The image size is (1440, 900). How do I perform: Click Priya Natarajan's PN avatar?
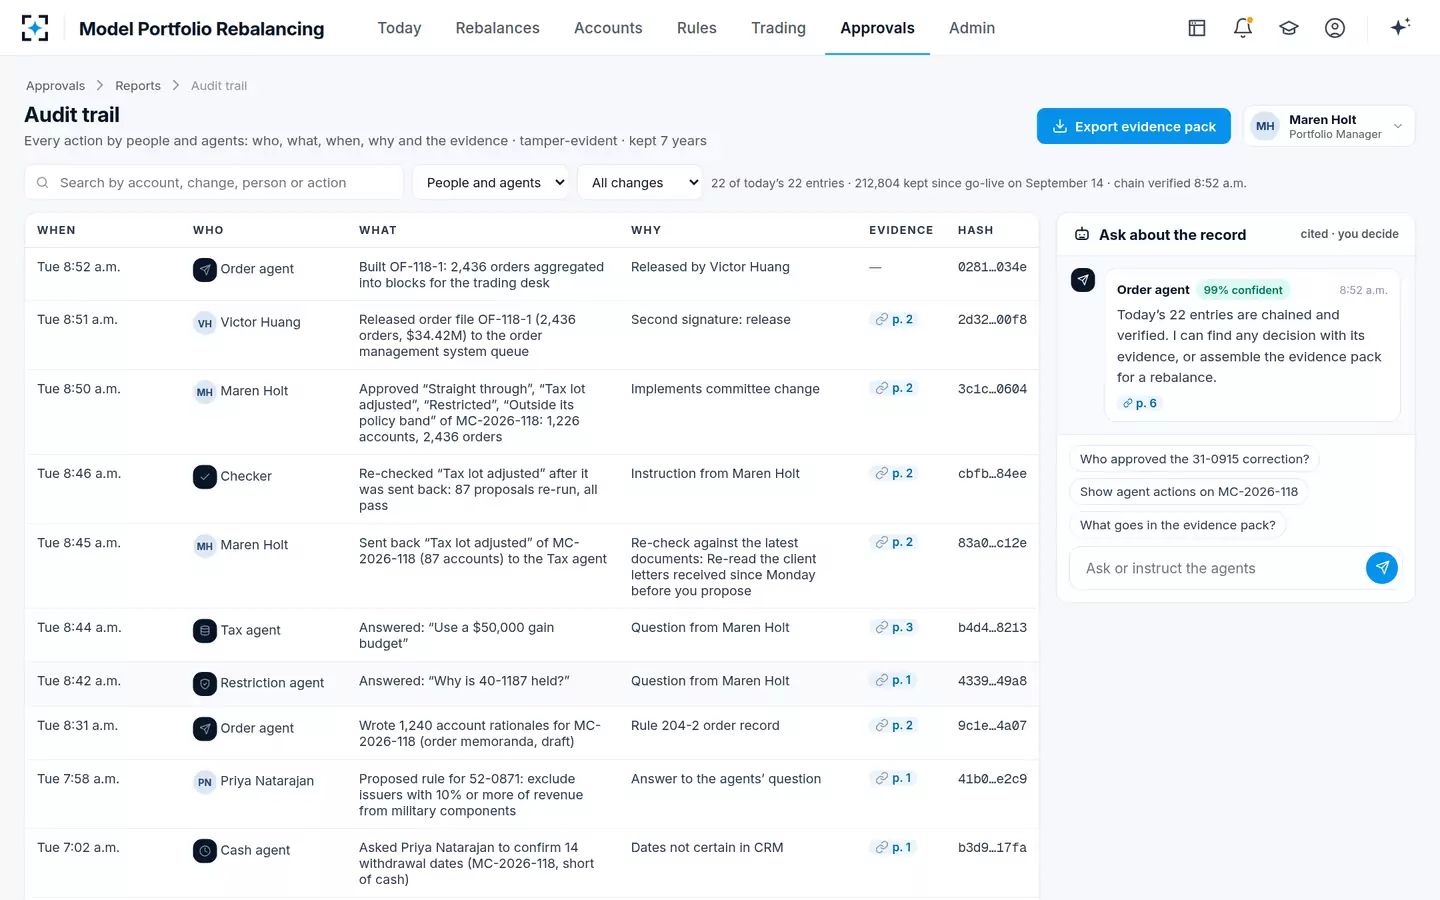205,781
